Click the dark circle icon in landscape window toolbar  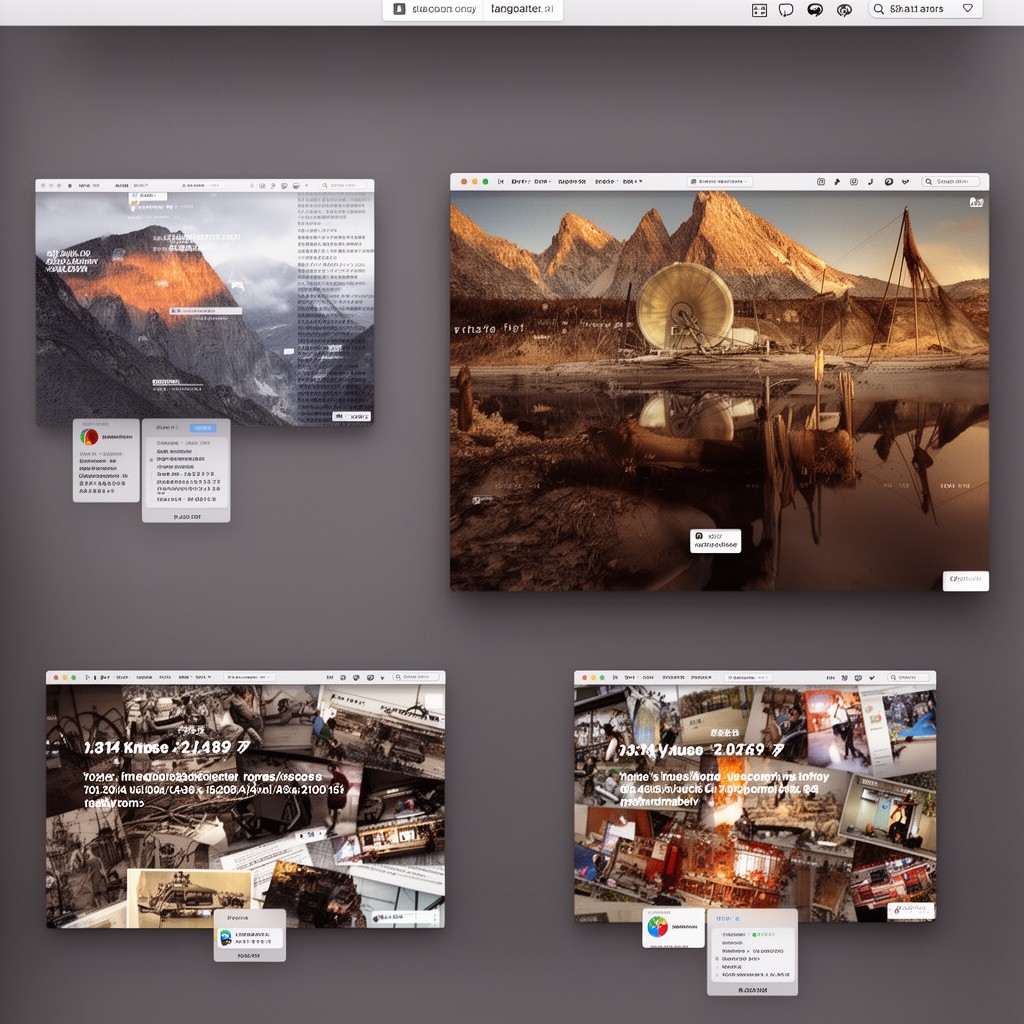(x=888, y=182)
